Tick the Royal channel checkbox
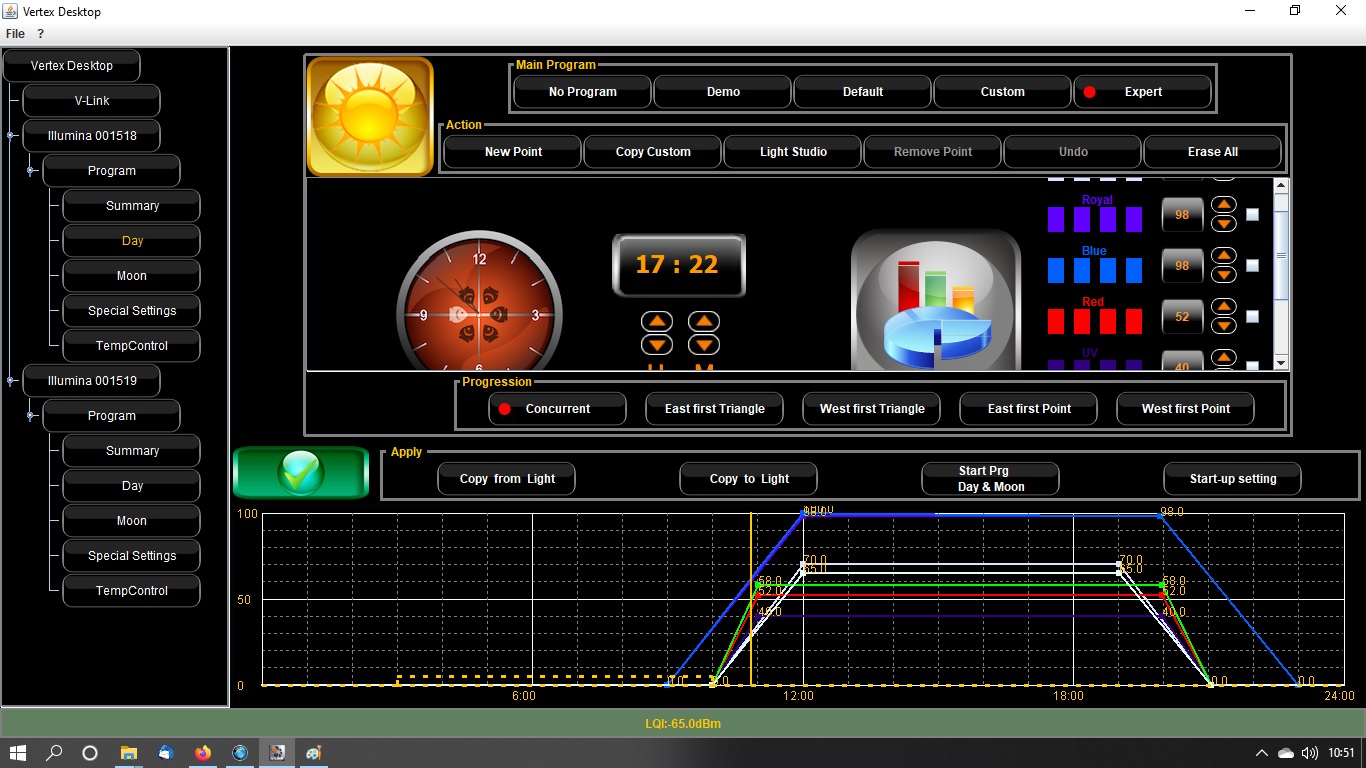The image size is (1366, 768). 1252,215
